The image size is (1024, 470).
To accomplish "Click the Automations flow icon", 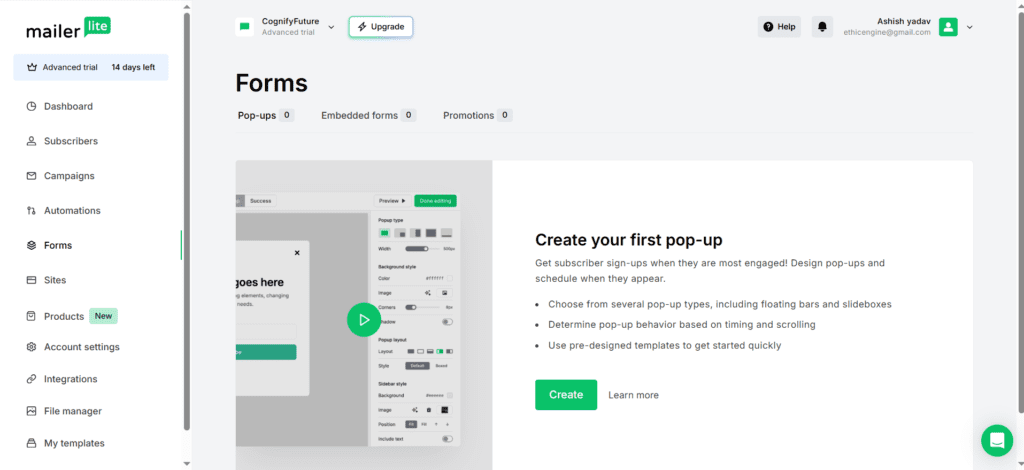I will (x=31, y=211).
